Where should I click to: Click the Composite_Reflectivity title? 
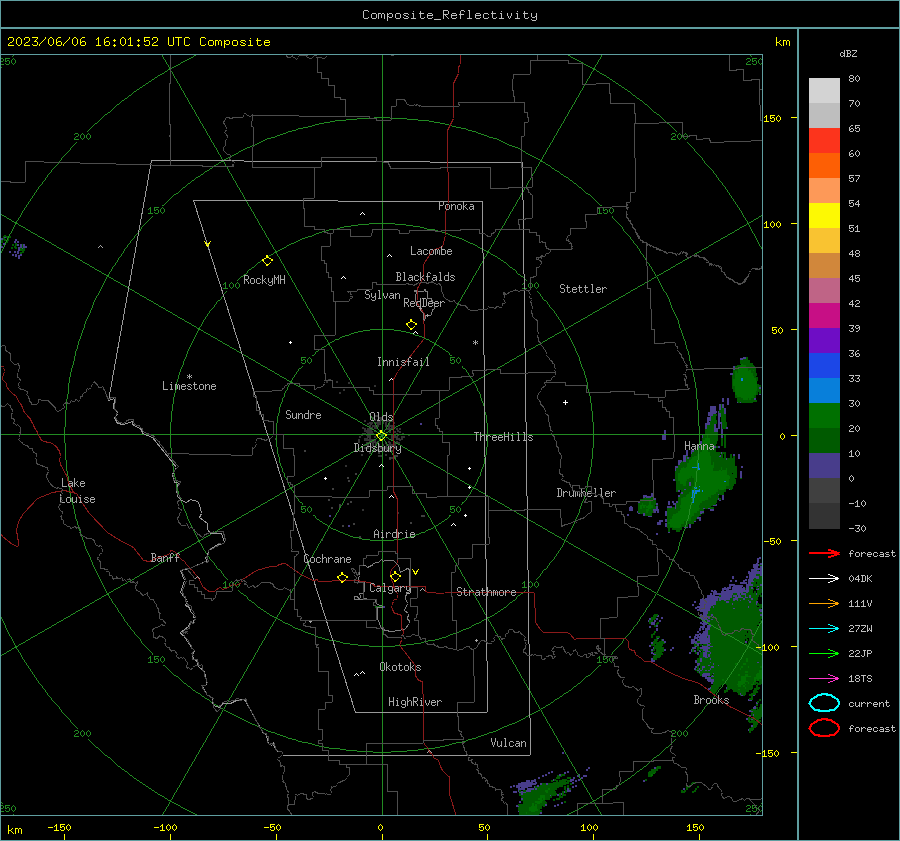click(x=449, y=15)
